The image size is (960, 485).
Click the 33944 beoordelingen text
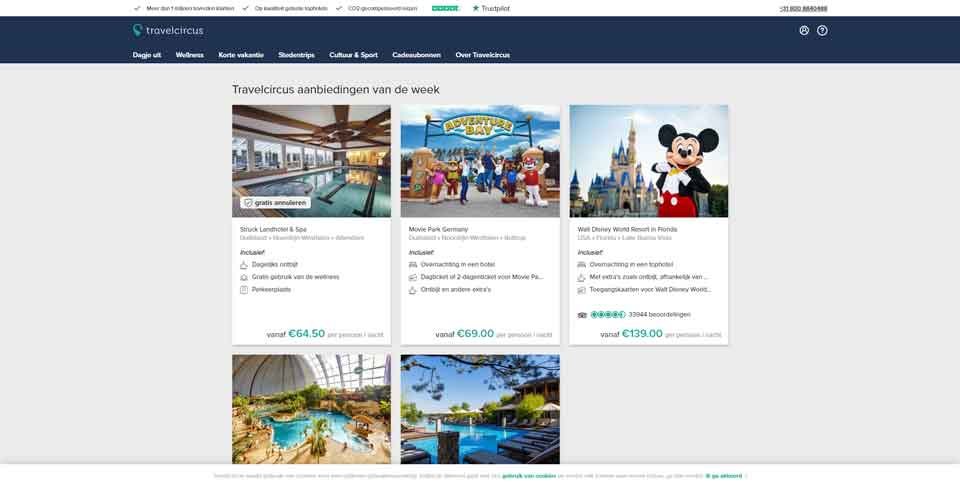pyautogui.click(x=659, y=315)
